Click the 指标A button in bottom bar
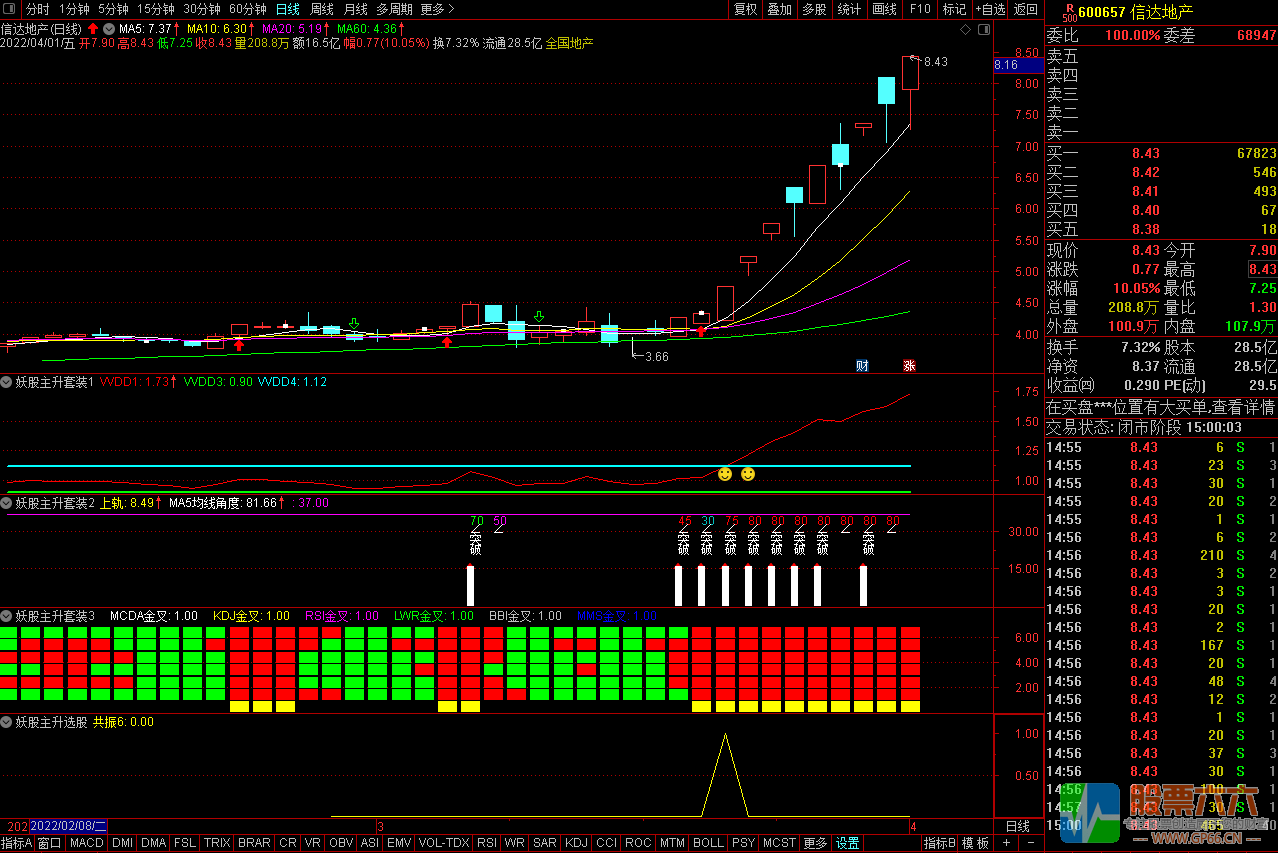1278x853 pixels. coord(17,843)
